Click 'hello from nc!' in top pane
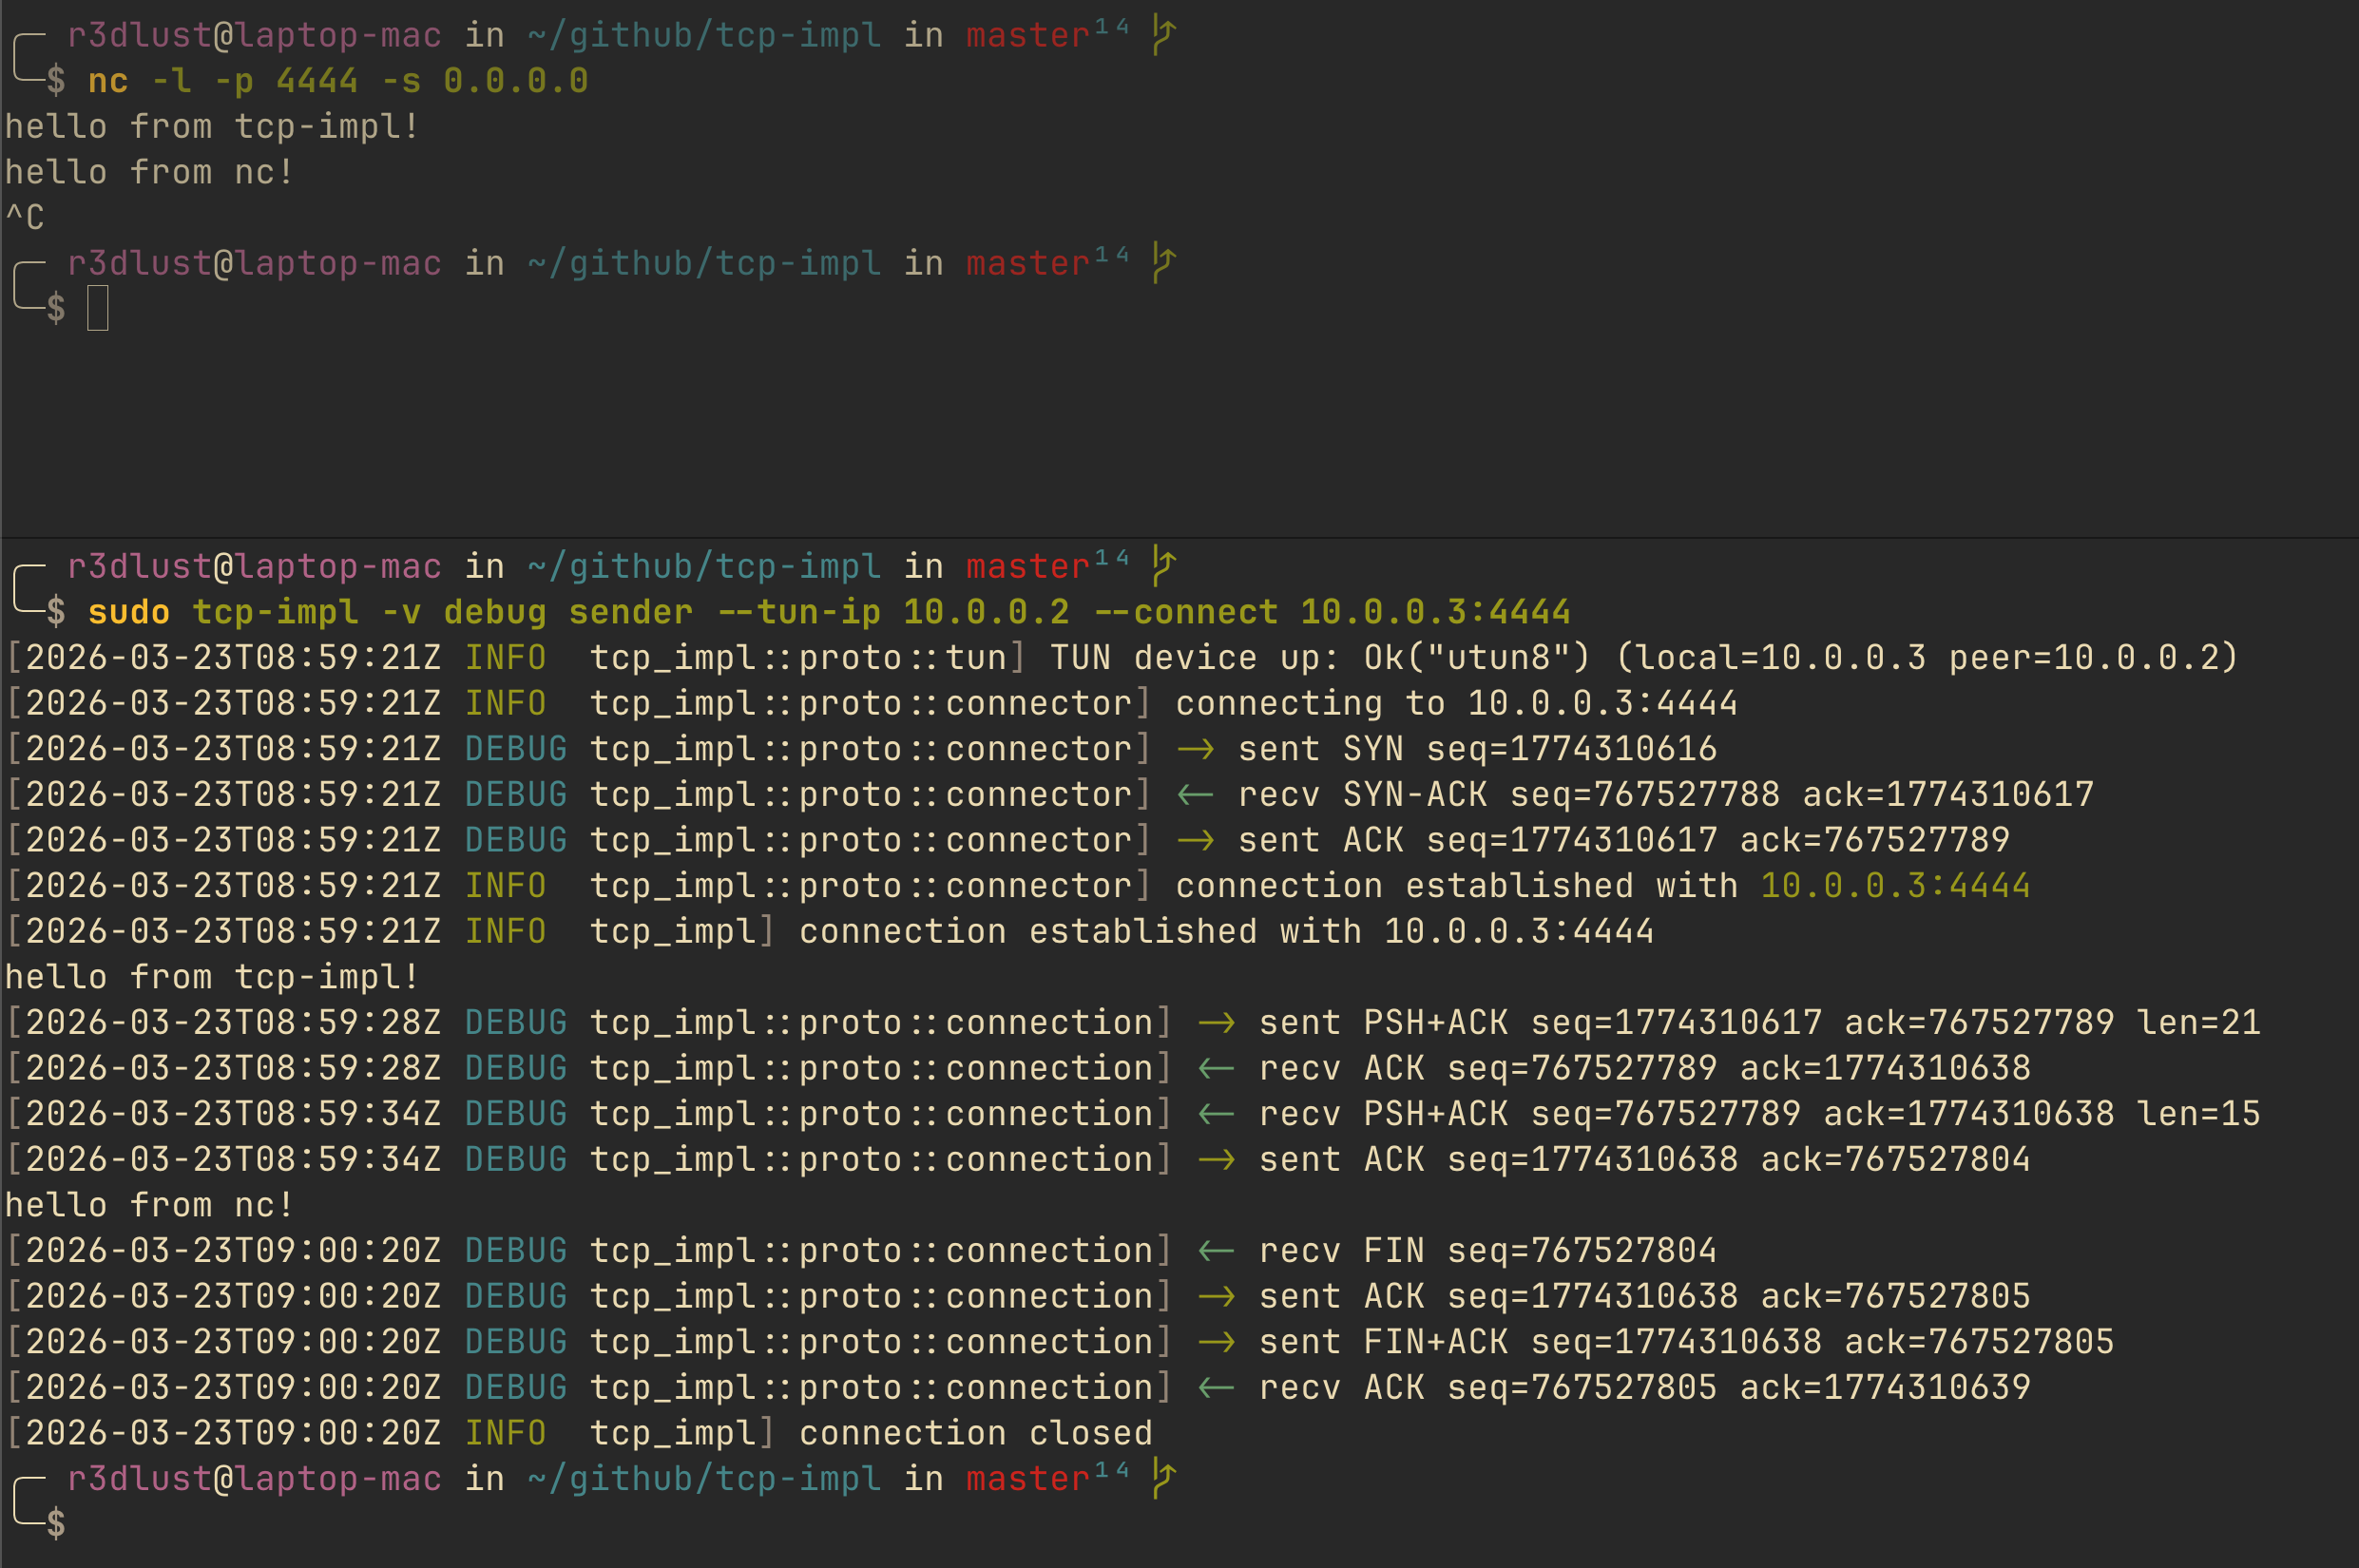Image resolution: width=2359 pixels, height=1568 pixels. [x=149, y=172]
